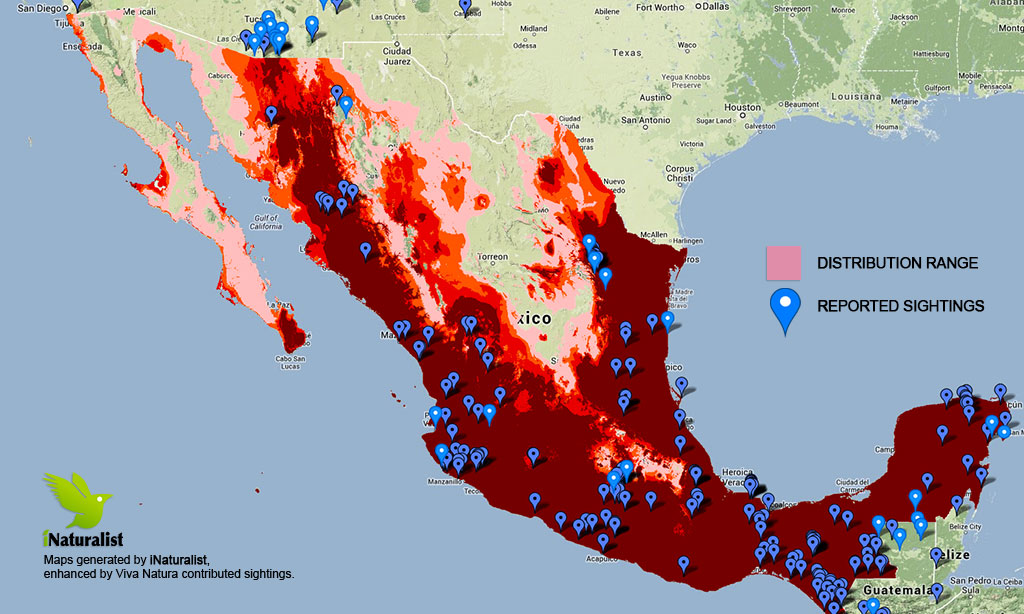Click the Manzanillo city label

pos(444,481)
